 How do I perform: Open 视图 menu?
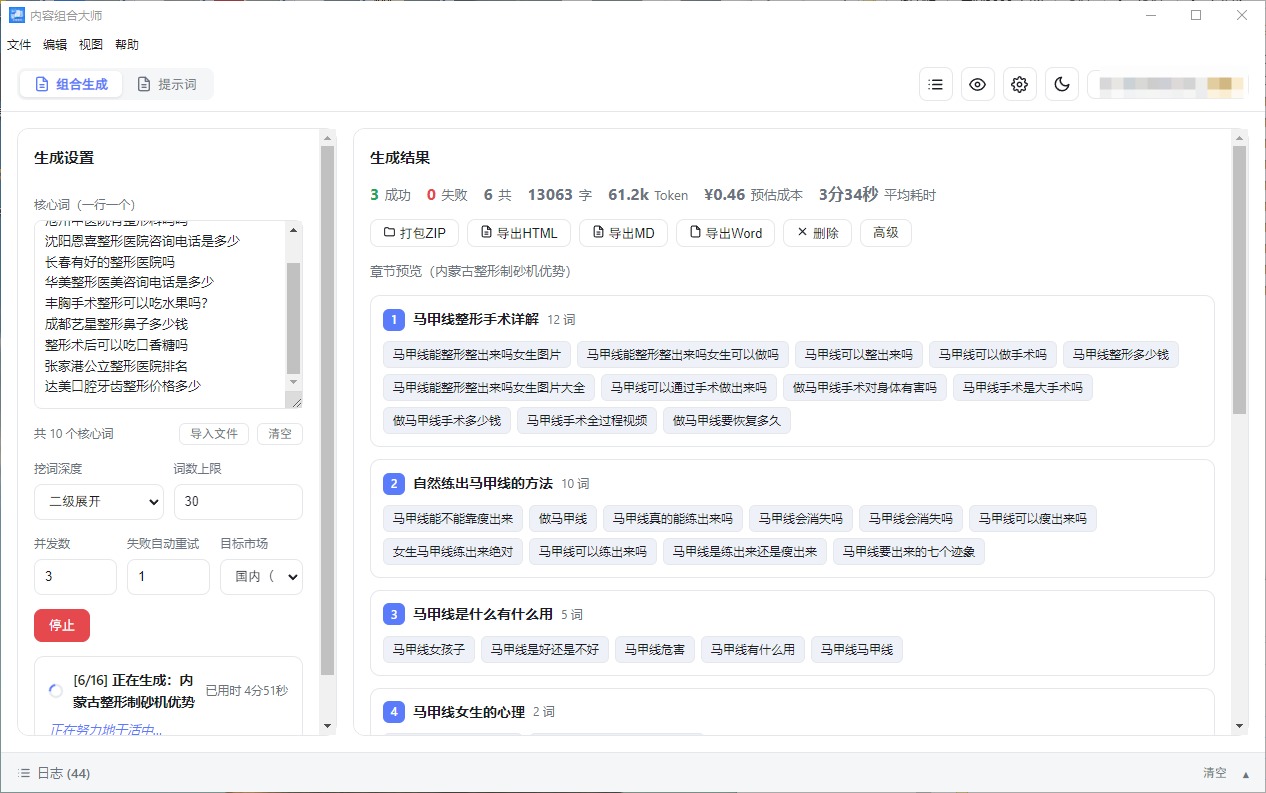tap(91, 44)
